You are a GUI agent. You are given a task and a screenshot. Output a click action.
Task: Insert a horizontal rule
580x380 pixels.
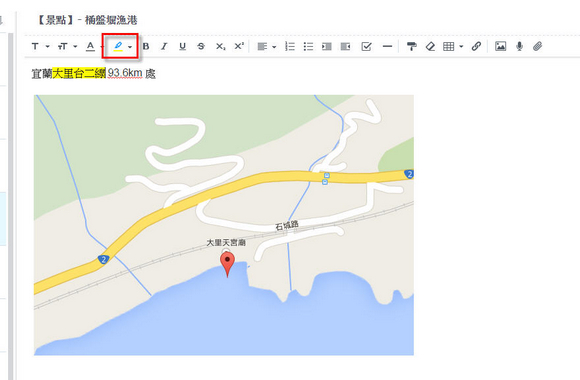[x=387, y=46]
